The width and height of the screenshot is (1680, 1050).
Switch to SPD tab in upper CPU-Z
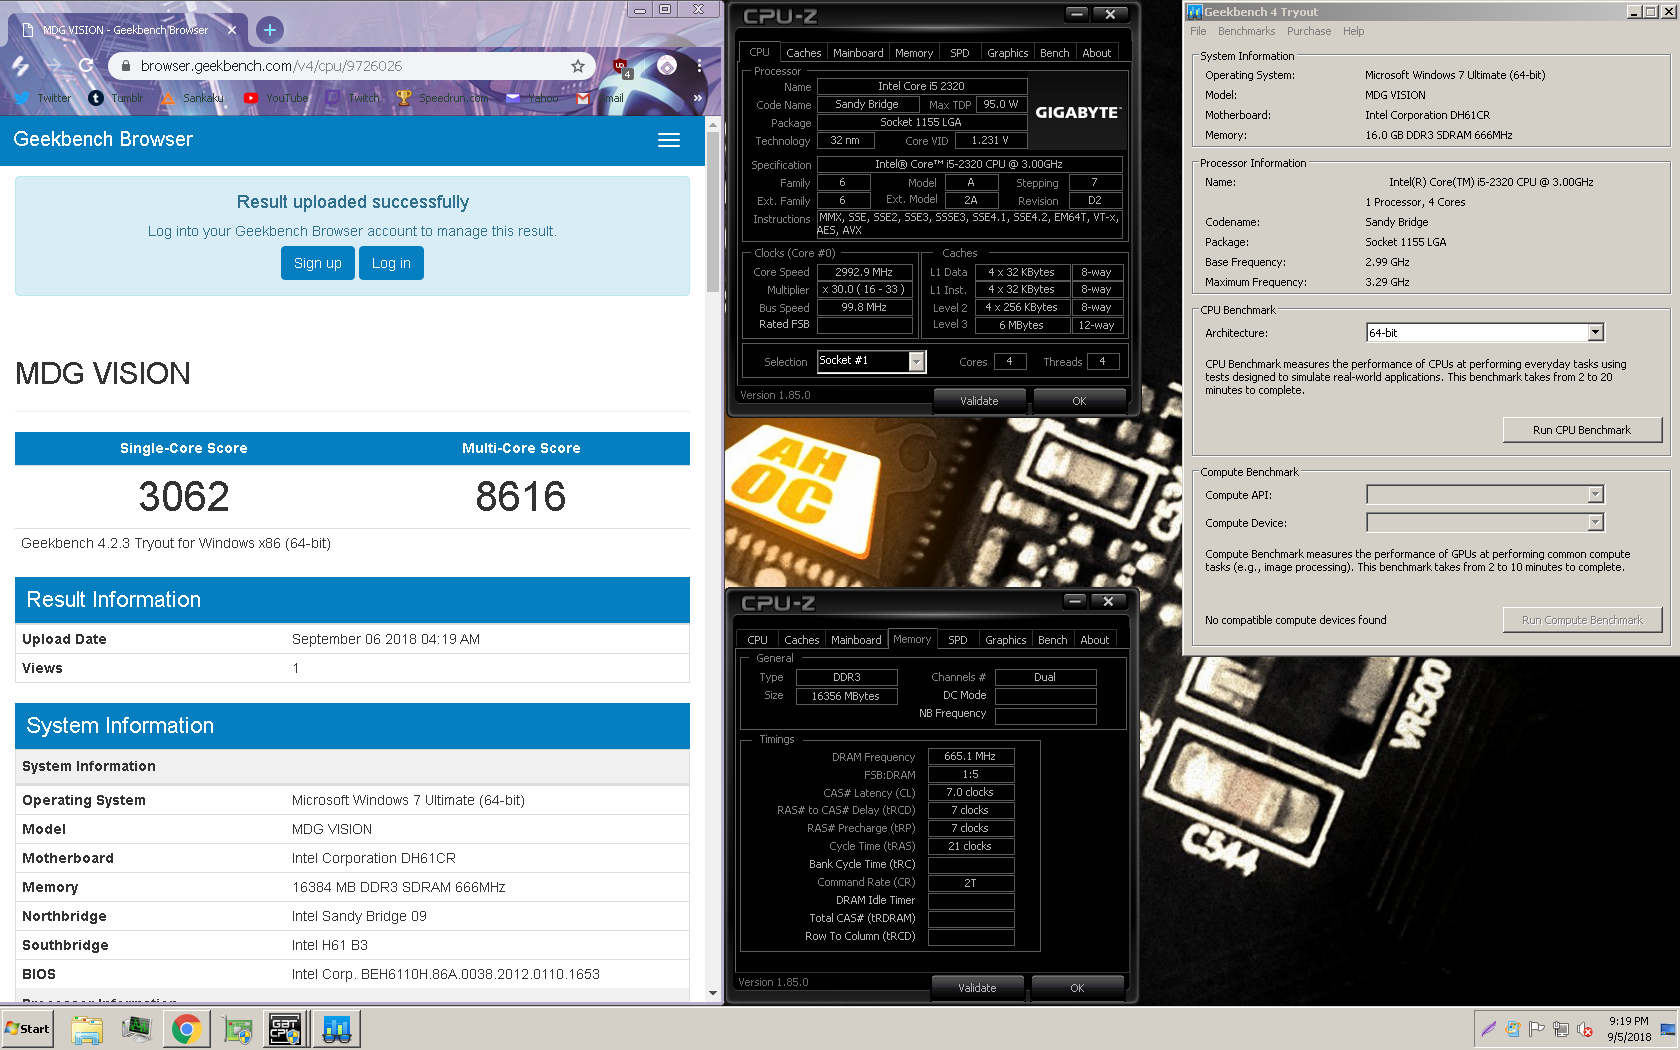coord(960,53)
